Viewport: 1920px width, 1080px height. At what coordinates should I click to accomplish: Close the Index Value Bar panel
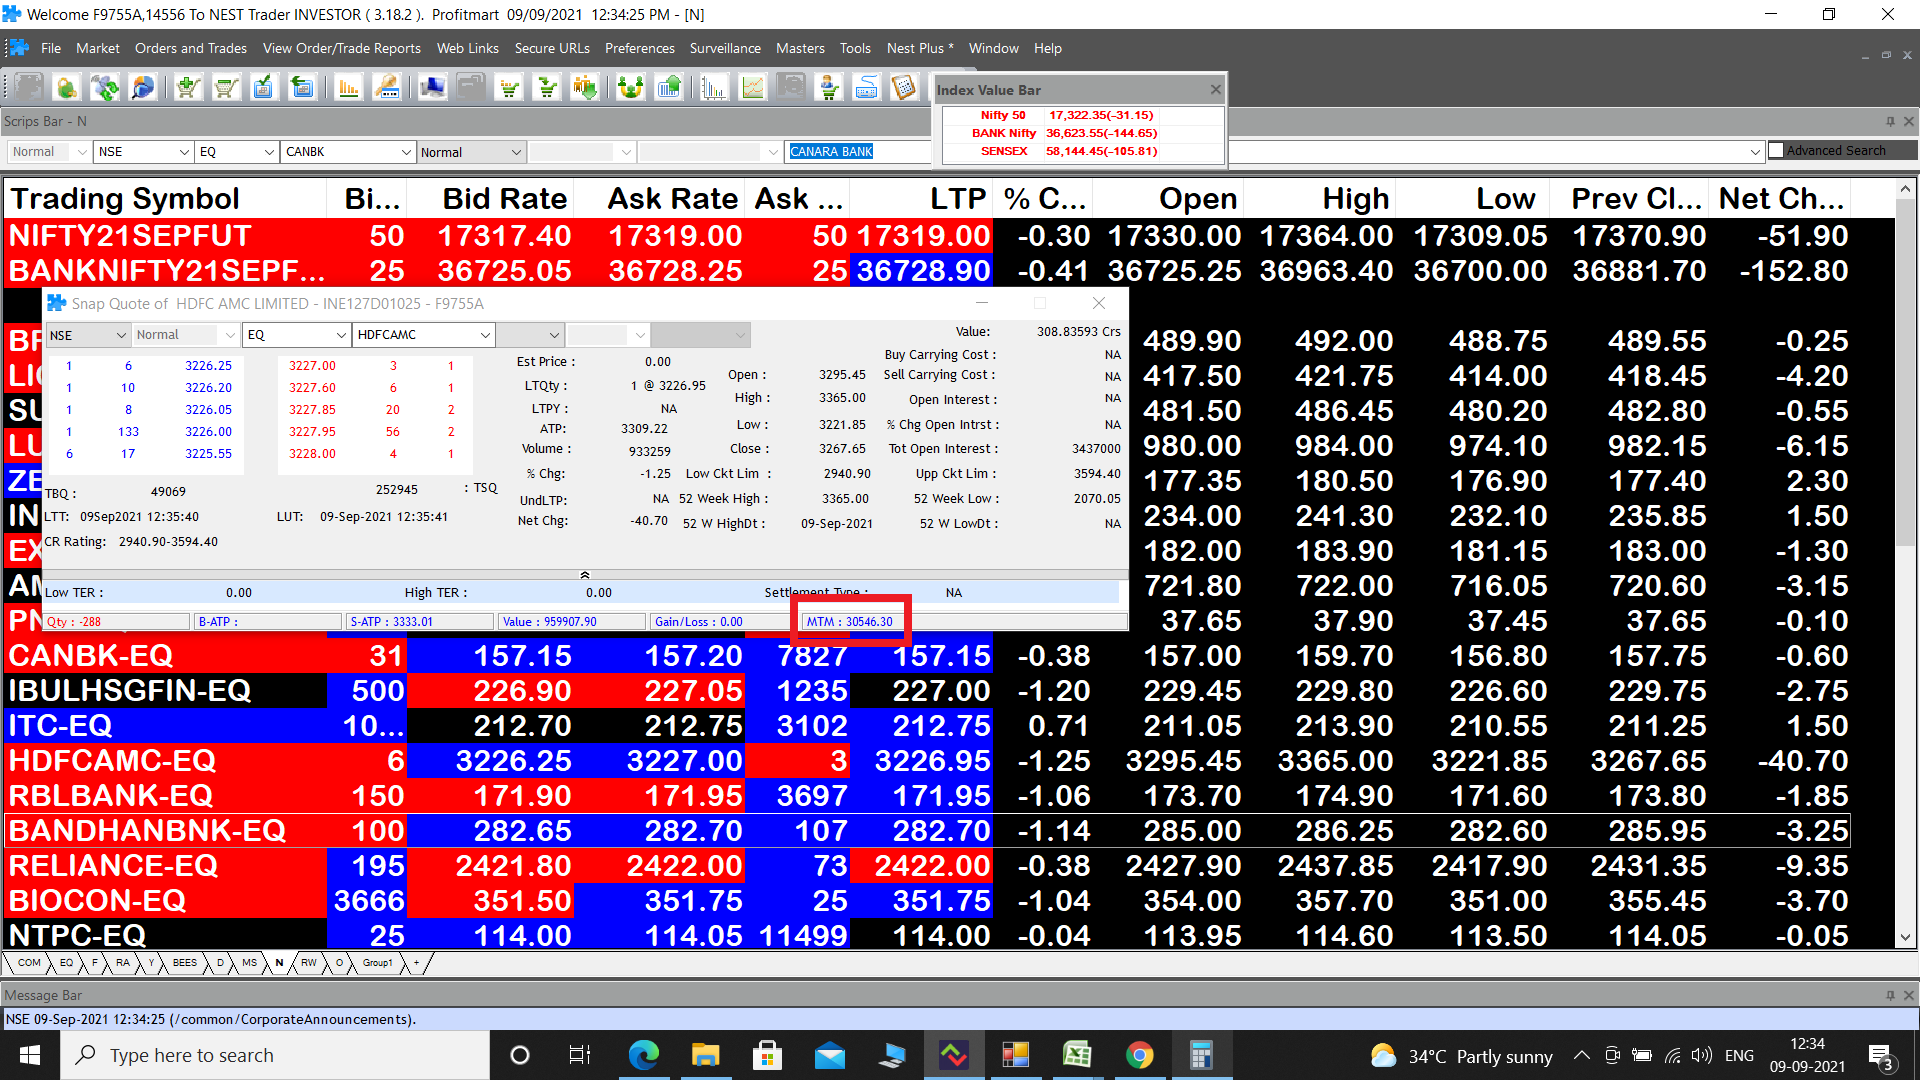(1215, 90)
